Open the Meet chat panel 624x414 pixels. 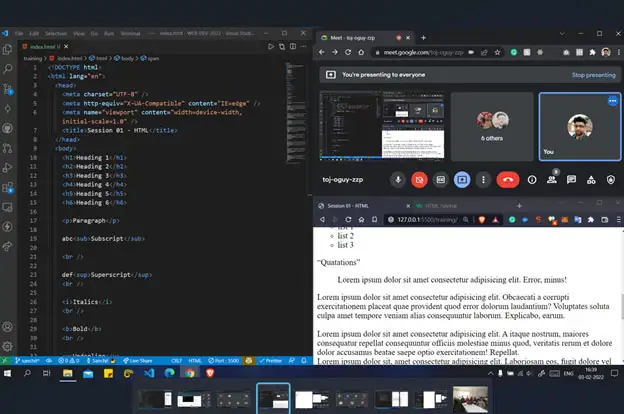point(571,180)
